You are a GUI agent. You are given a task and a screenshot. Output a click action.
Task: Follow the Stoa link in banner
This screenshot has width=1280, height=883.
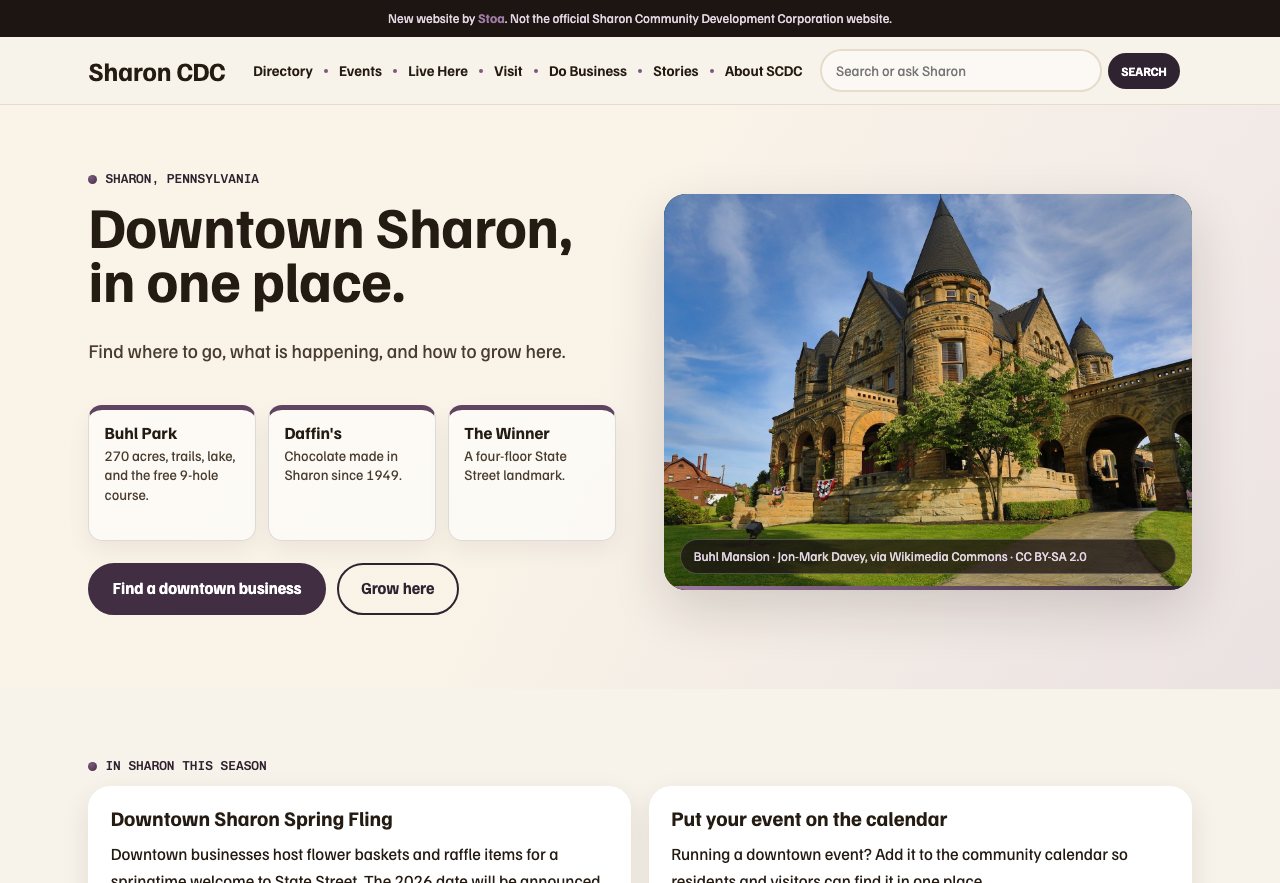[491, 18]
